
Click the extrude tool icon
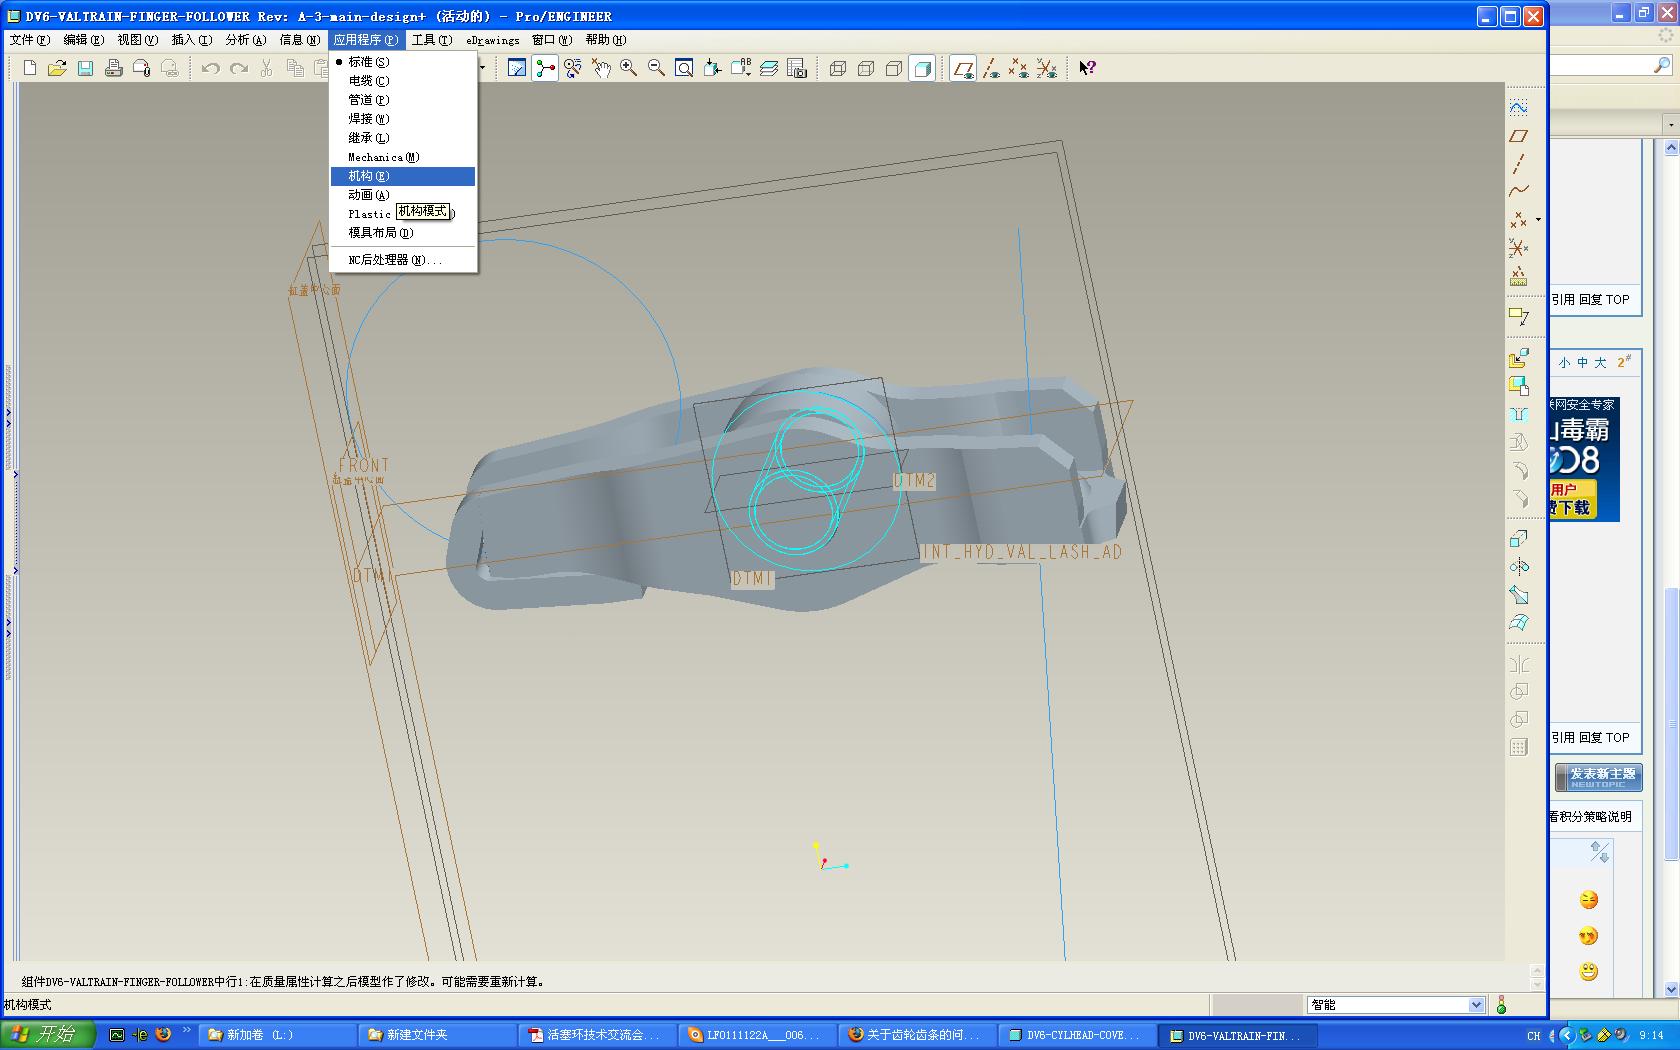tap(1518, 538)
